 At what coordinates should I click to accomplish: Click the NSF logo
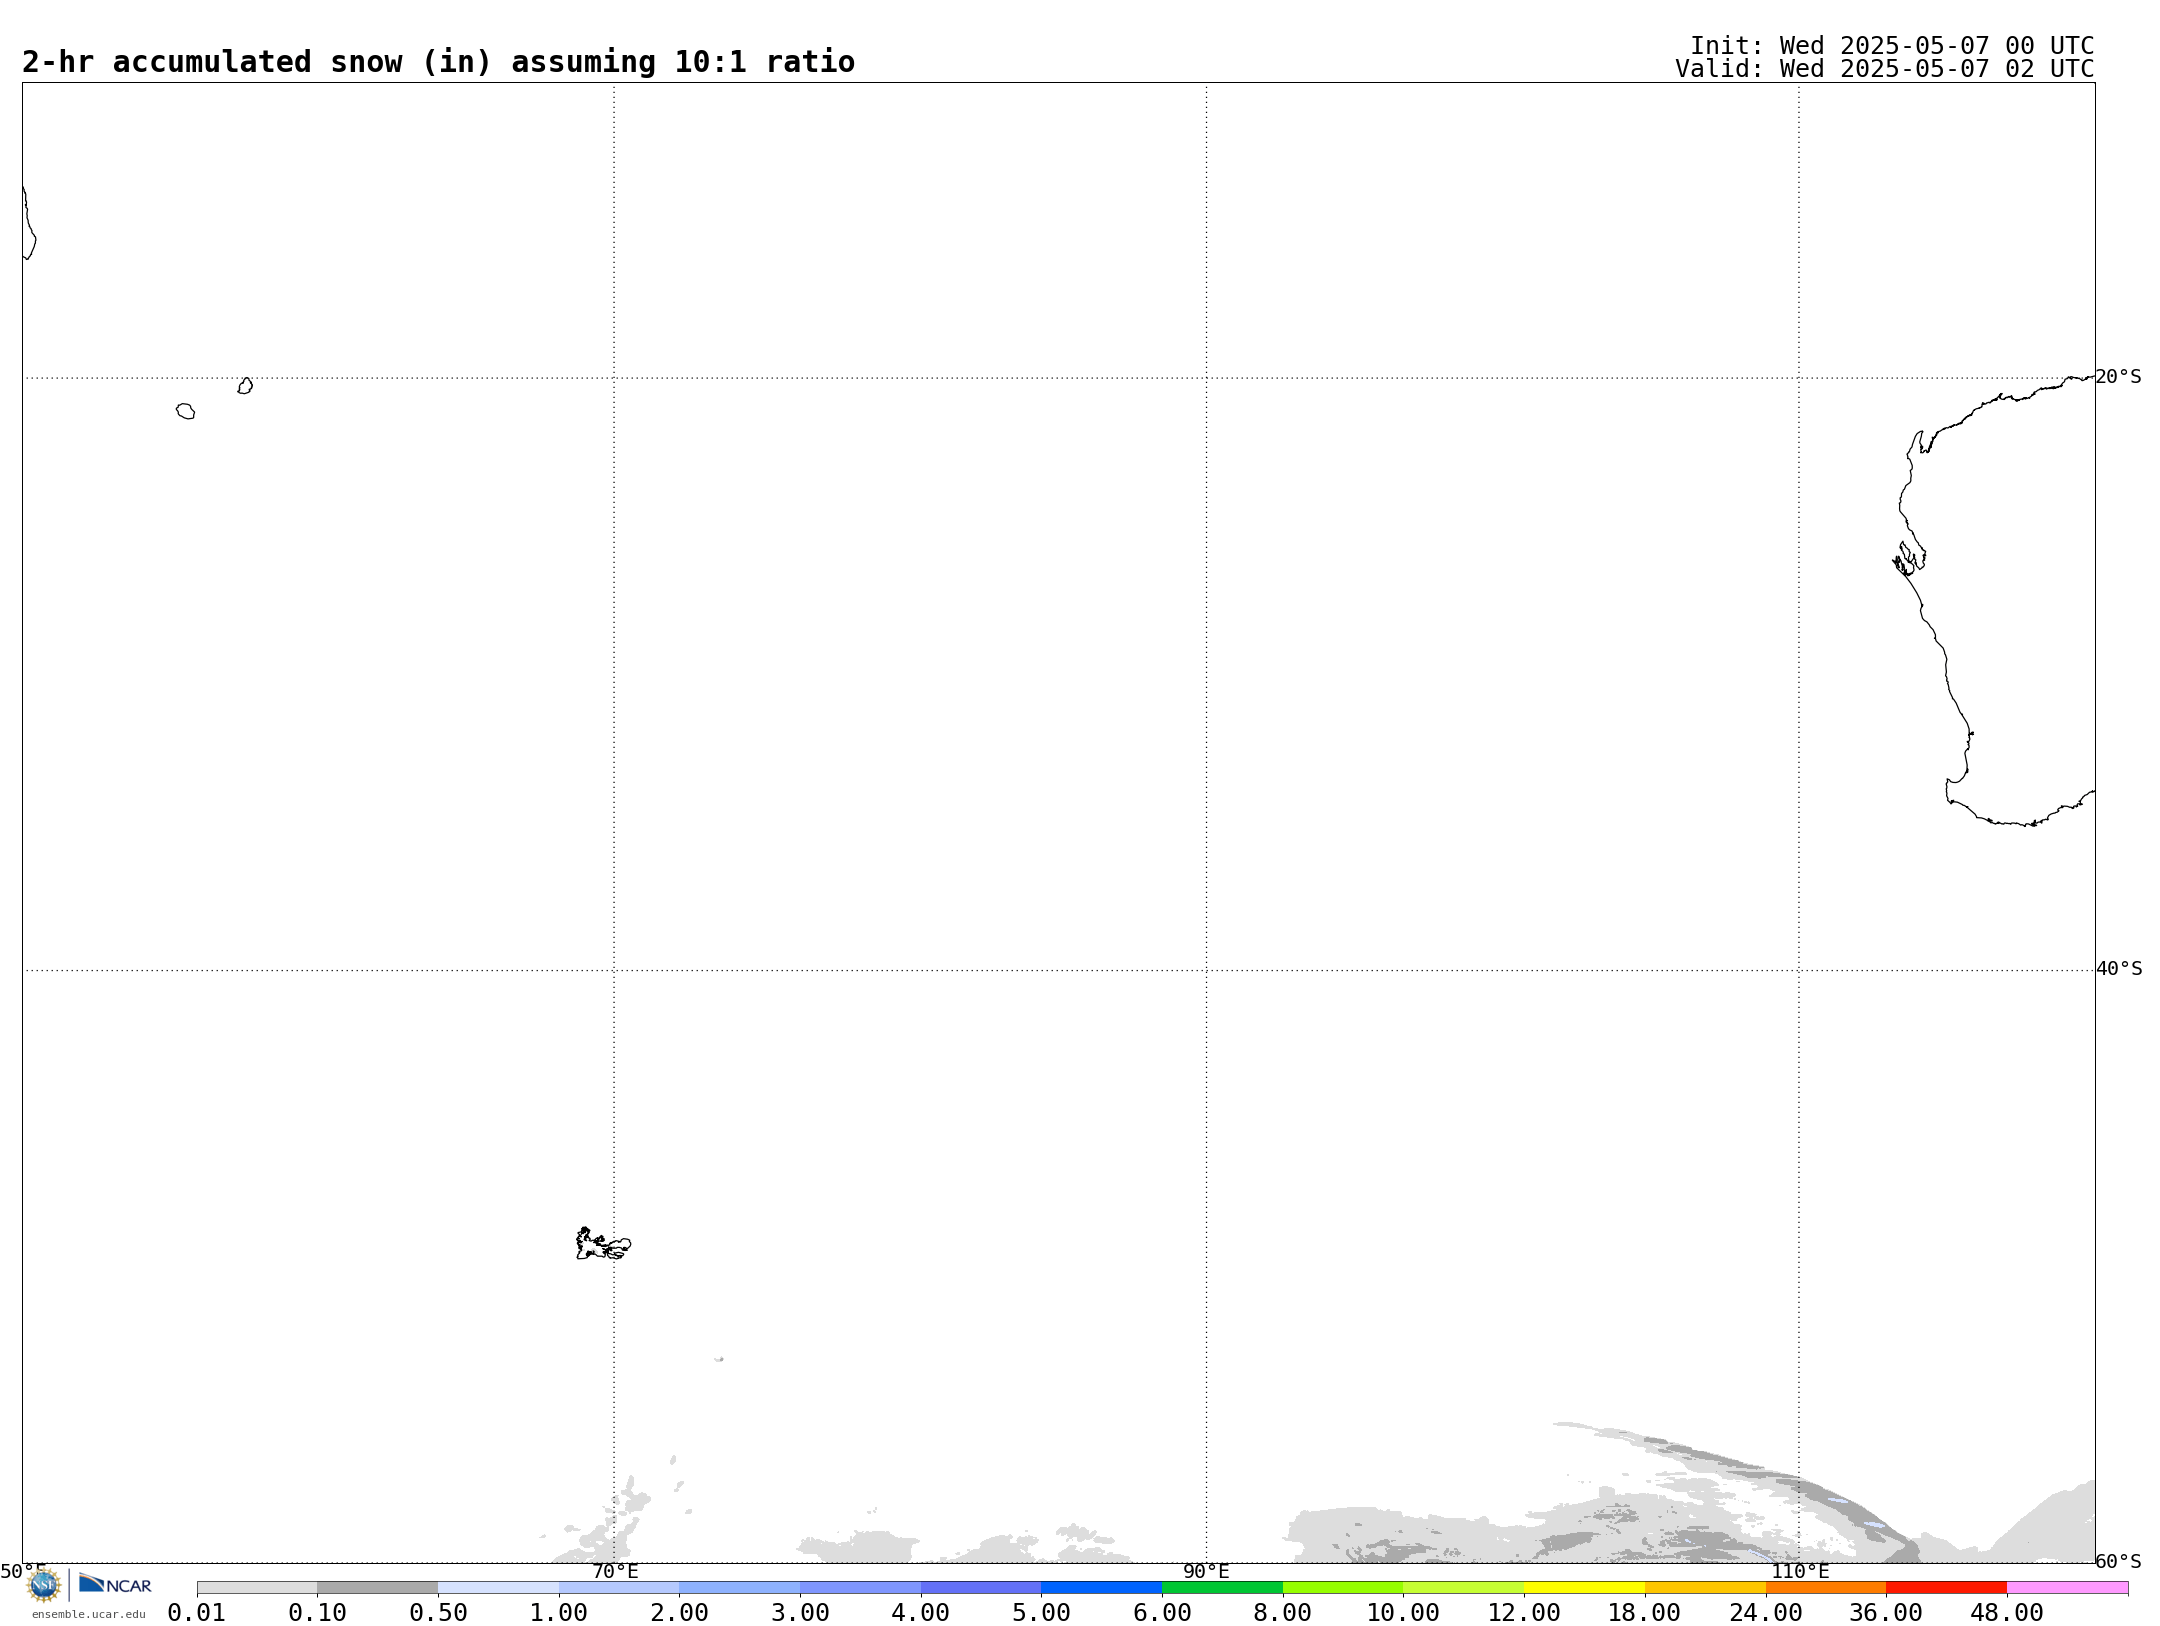[x=44, y=1585]
